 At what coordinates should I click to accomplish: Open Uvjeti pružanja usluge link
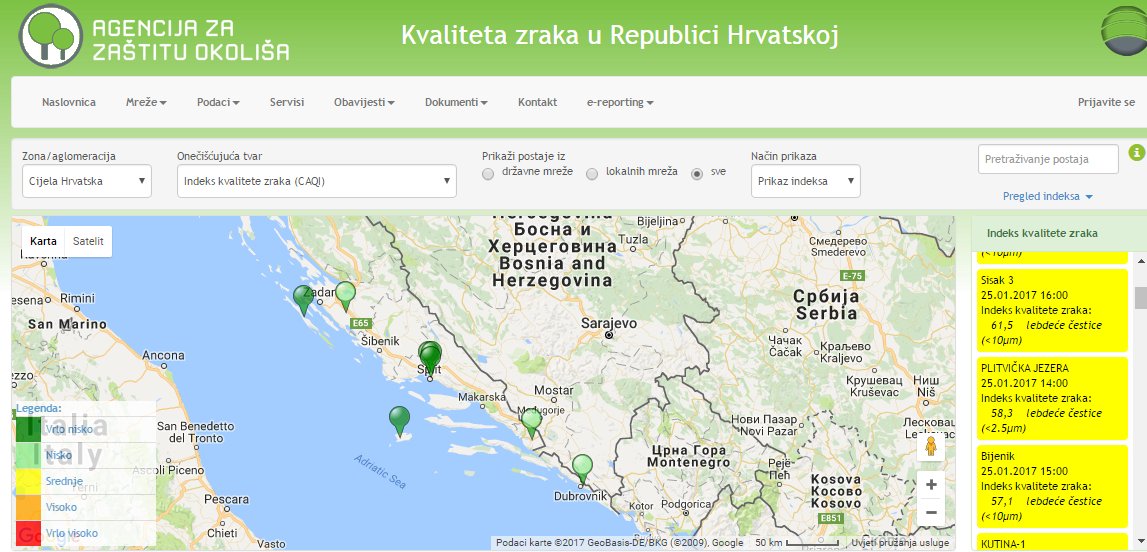[x=899, y=542]
